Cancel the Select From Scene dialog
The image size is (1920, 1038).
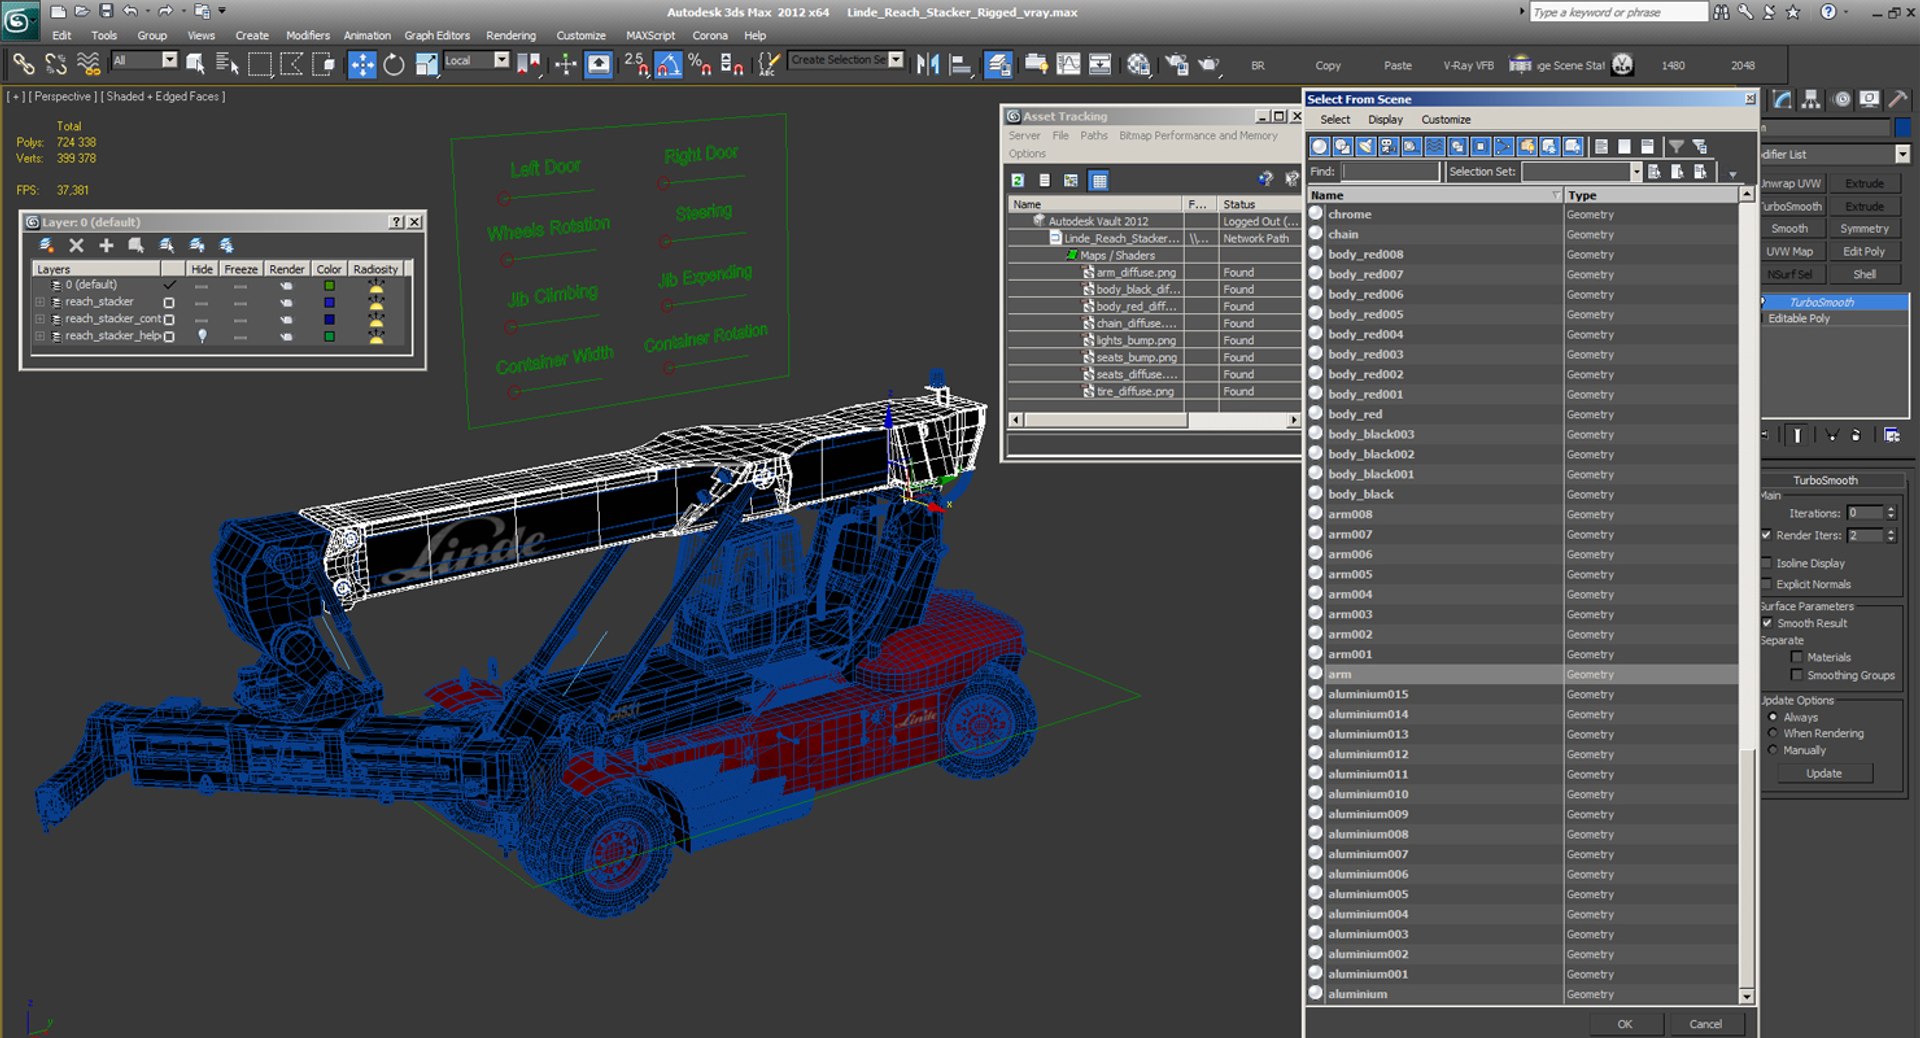(1705, 1024)
